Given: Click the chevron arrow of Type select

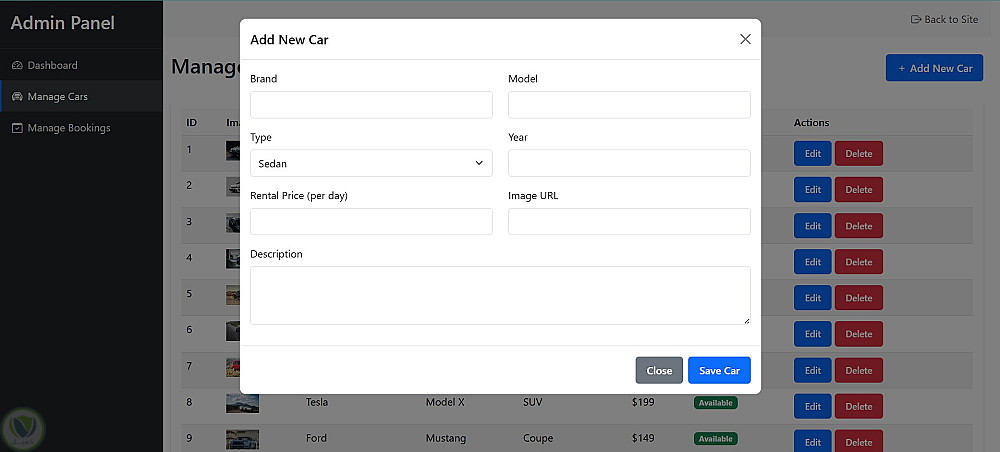Looking at the screenshot, I should (x=479, y=163).
